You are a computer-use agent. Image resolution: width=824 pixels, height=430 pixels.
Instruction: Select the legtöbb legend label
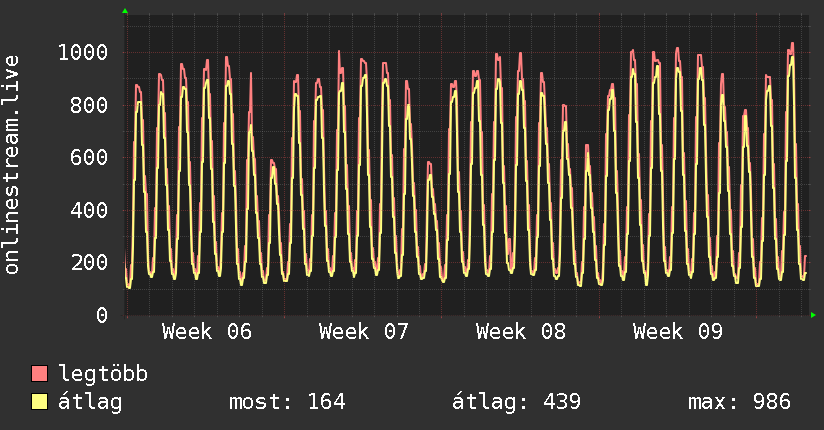(x=103, y=374)
